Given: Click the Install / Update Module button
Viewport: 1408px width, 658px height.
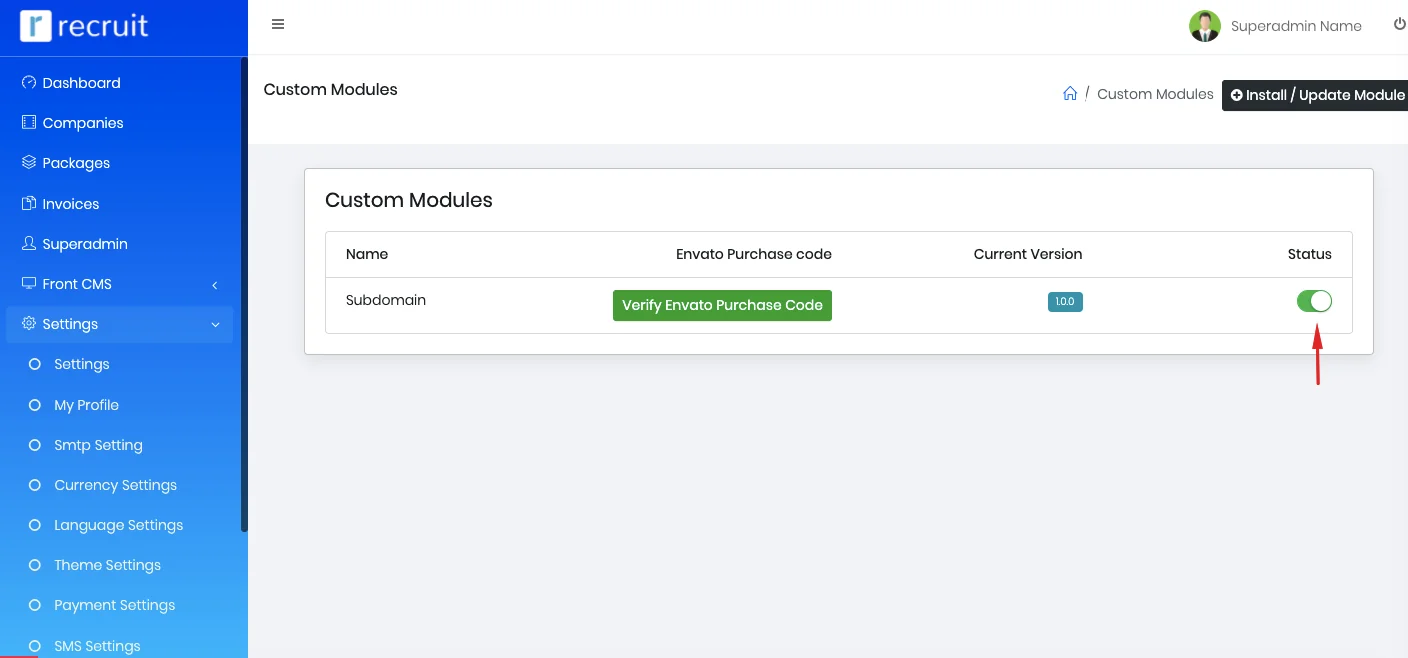Looking at the screenshot, I should click(1316, 95).
